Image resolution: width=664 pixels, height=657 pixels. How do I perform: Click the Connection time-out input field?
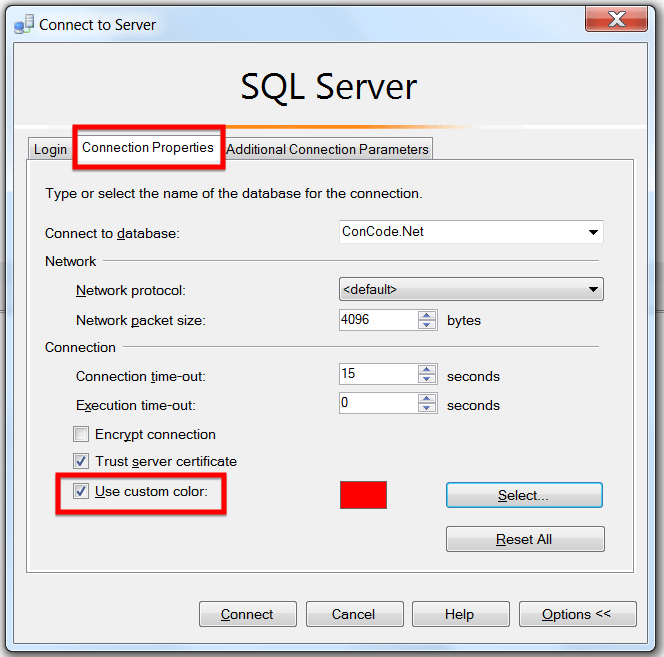click(x=377, y=374)
